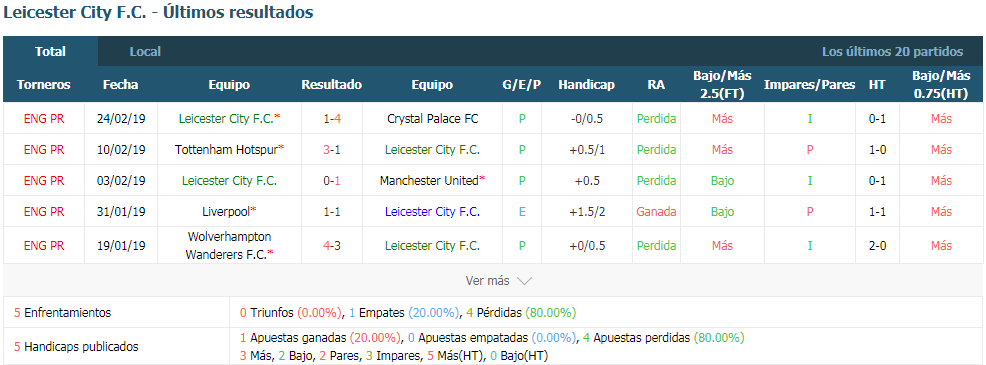Select the Total tab
The image size is (986, 365).
(x=50, y=52)
